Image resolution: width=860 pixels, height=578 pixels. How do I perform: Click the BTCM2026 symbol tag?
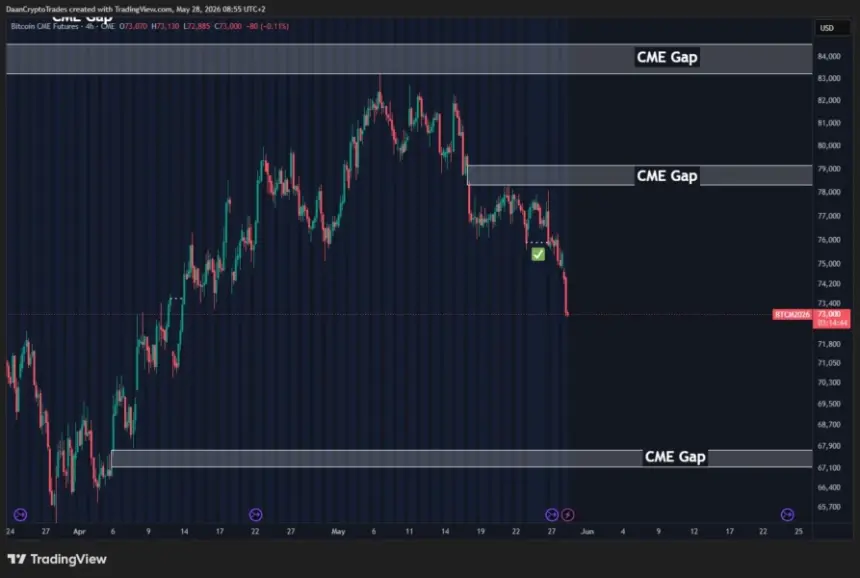[792, 314]
